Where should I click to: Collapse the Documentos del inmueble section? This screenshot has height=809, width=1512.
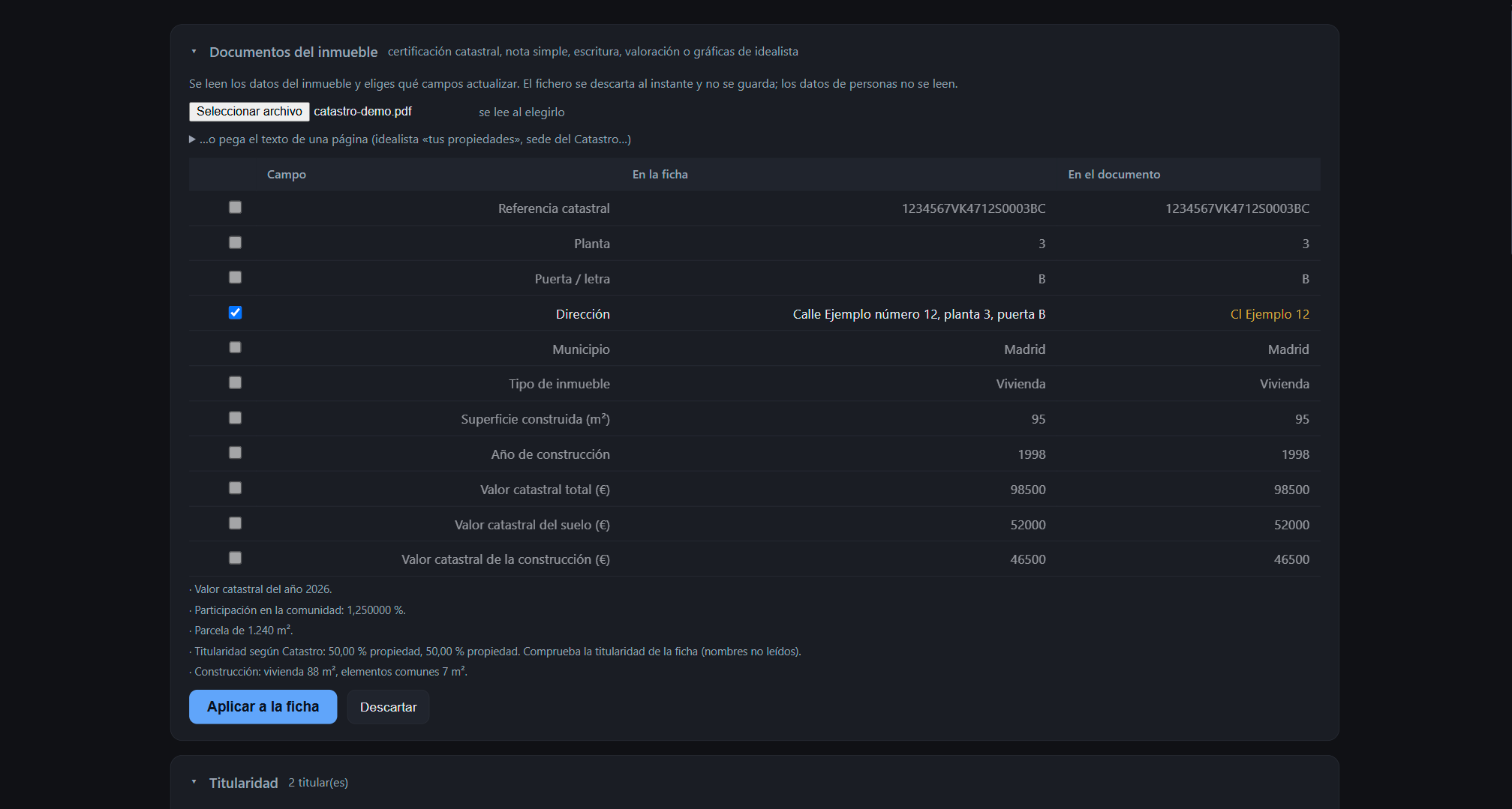(194, 52)
